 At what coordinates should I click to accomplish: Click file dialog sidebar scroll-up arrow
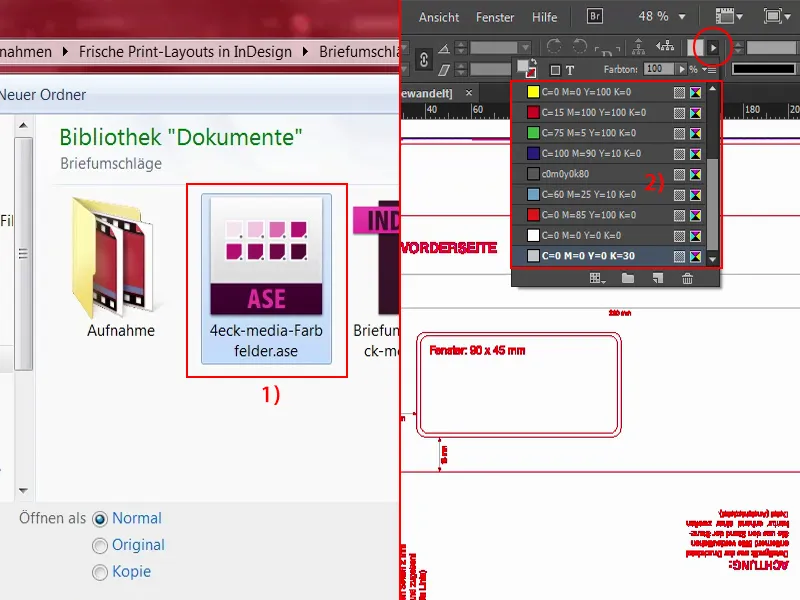[x=23, y=125]
